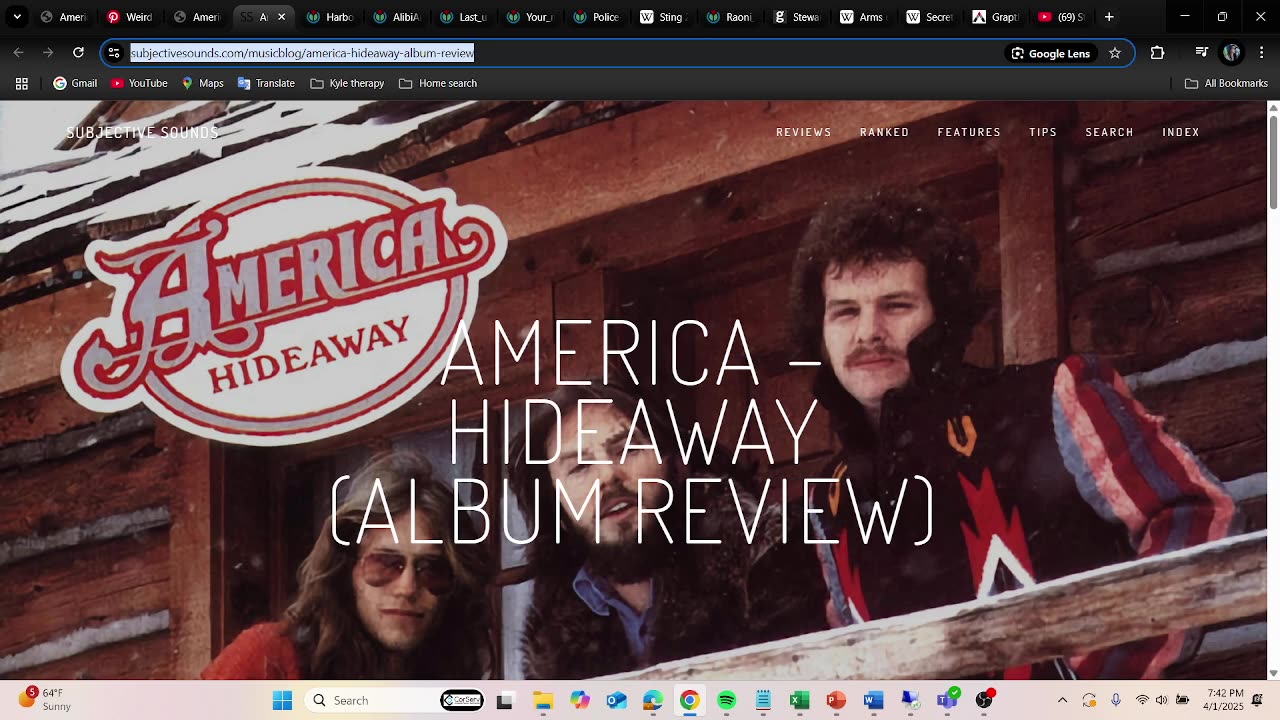1280x720 pixels.
Task: Close the active Subjective Sounds tab
Action: click(x=281, y=17)
